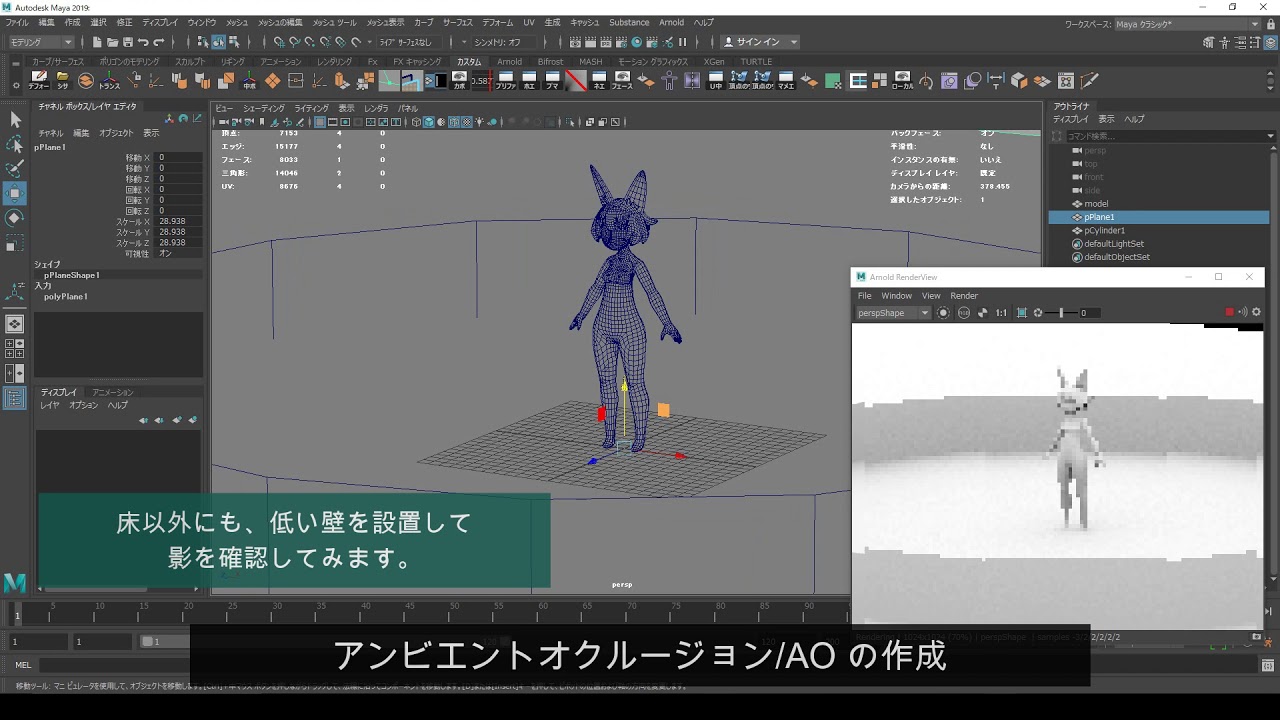Open the perspShape camera dropdown in RenderView
This screenshot has width=1280, height=720.
point(893,313)
